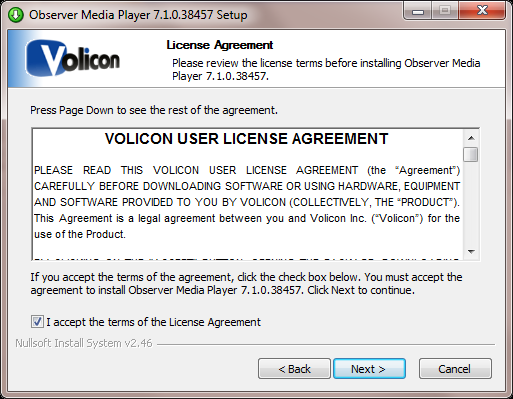Return to previous page with < Back
The image size is (513, 399).
294,369
